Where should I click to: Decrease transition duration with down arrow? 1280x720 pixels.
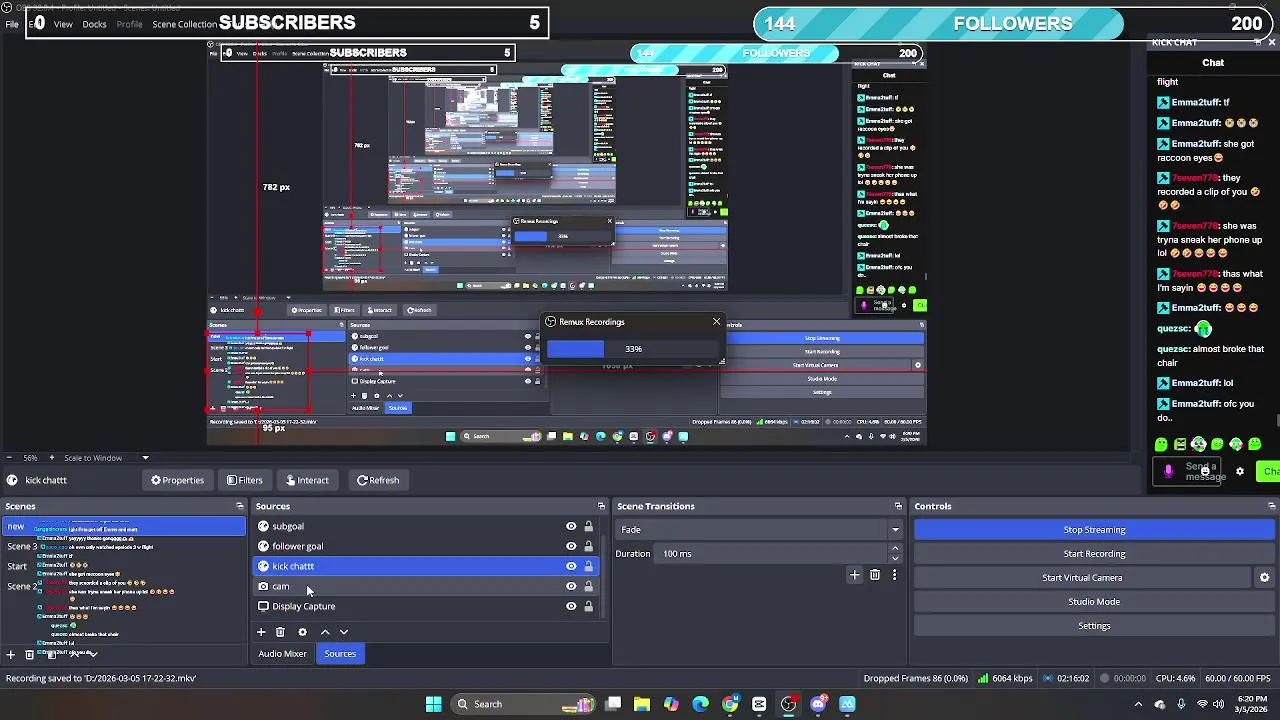(x=895, y=558)
